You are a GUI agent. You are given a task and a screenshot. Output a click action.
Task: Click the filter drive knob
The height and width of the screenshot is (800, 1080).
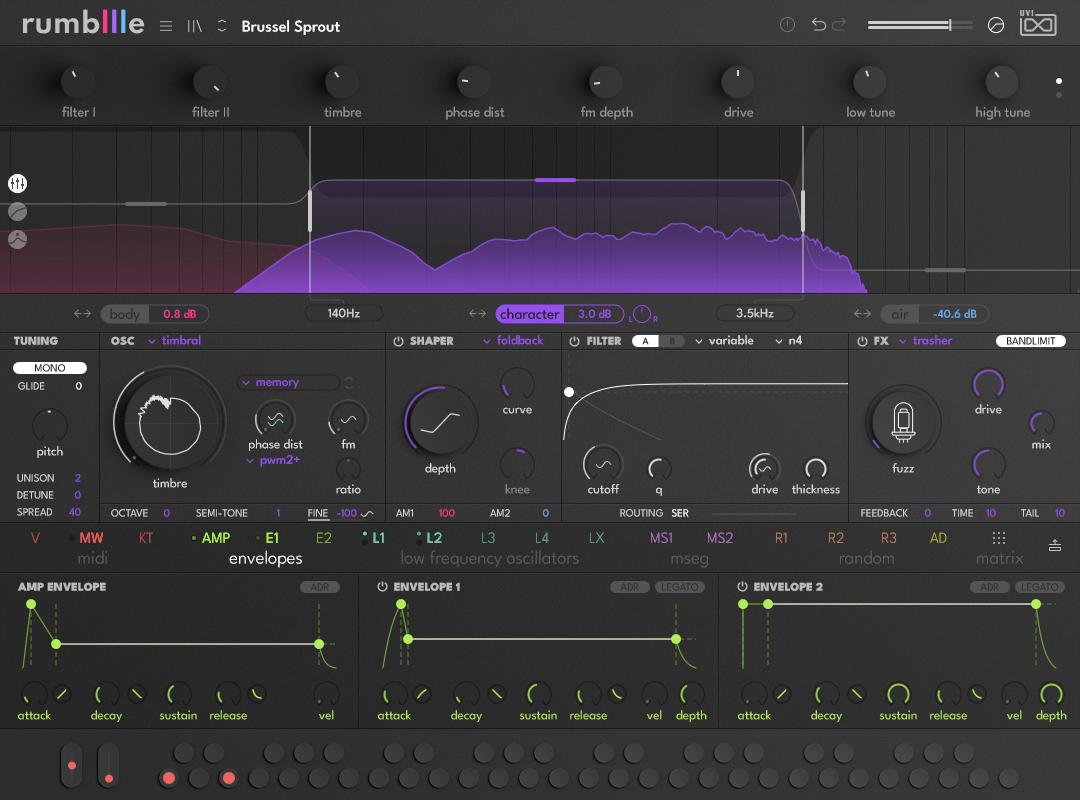pos(764,468)
